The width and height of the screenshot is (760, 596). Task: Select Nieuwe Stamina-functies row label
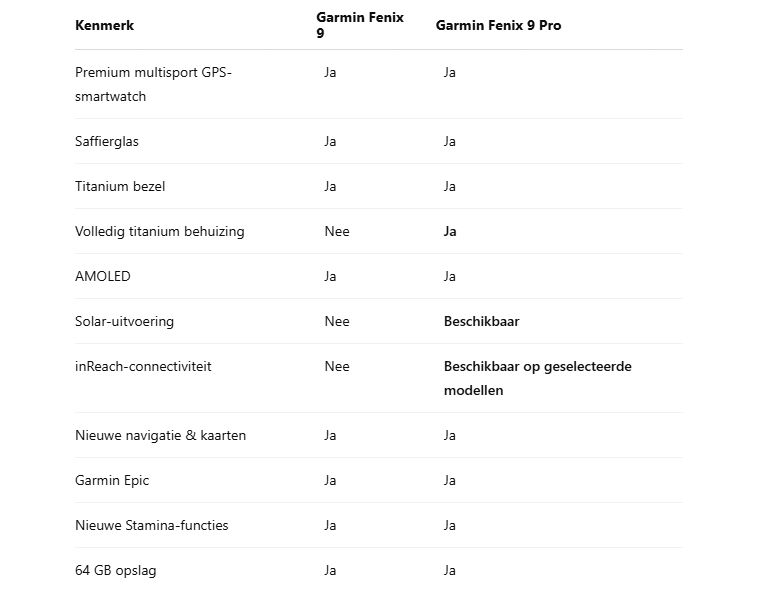pyautogui.click(x=151, y=525)
